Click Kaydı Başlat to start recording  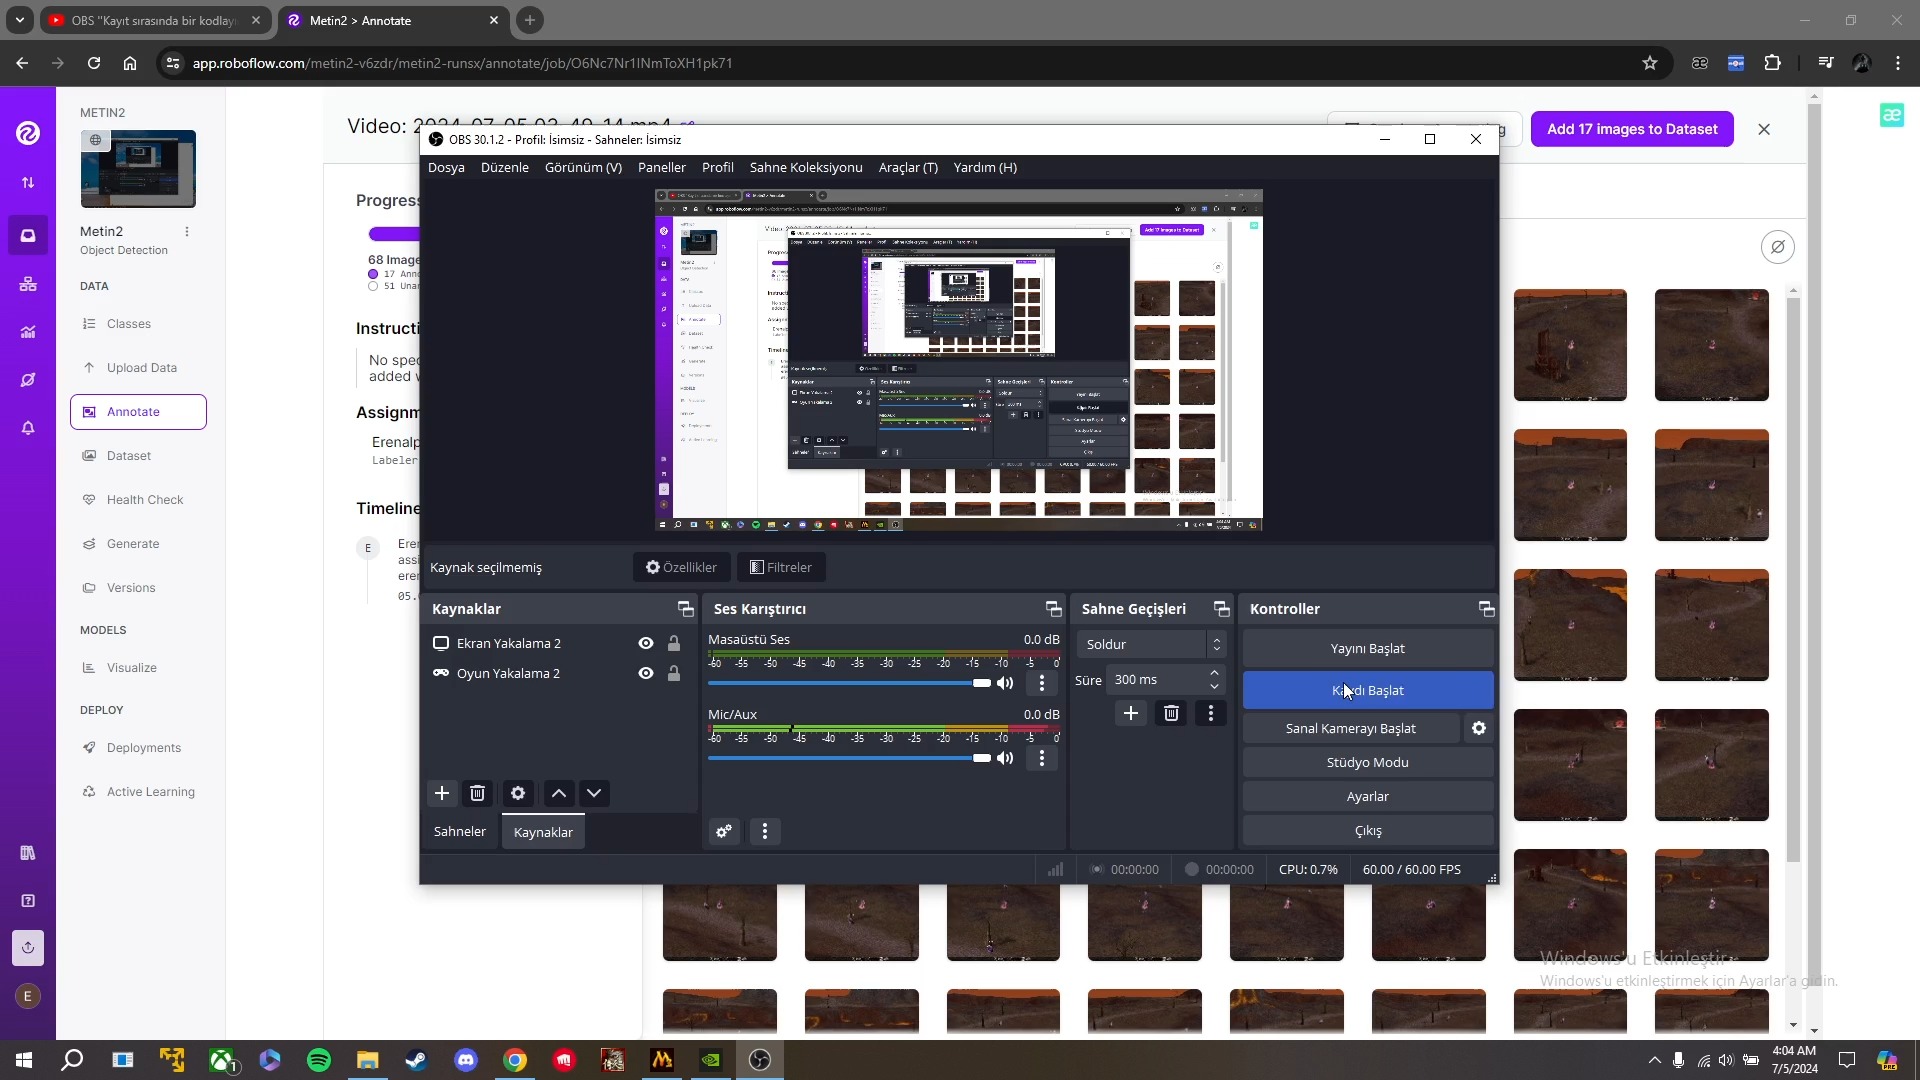pos(1367,690)
